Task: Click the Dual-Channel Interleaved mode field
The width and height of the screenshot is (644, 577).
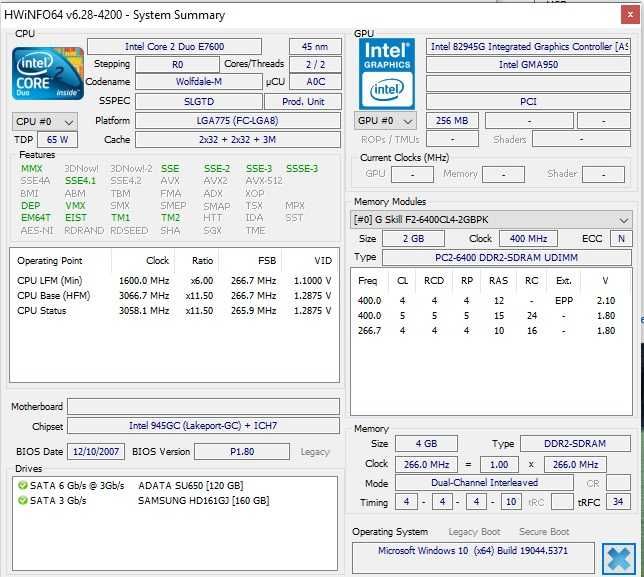Action: [484, 483]
